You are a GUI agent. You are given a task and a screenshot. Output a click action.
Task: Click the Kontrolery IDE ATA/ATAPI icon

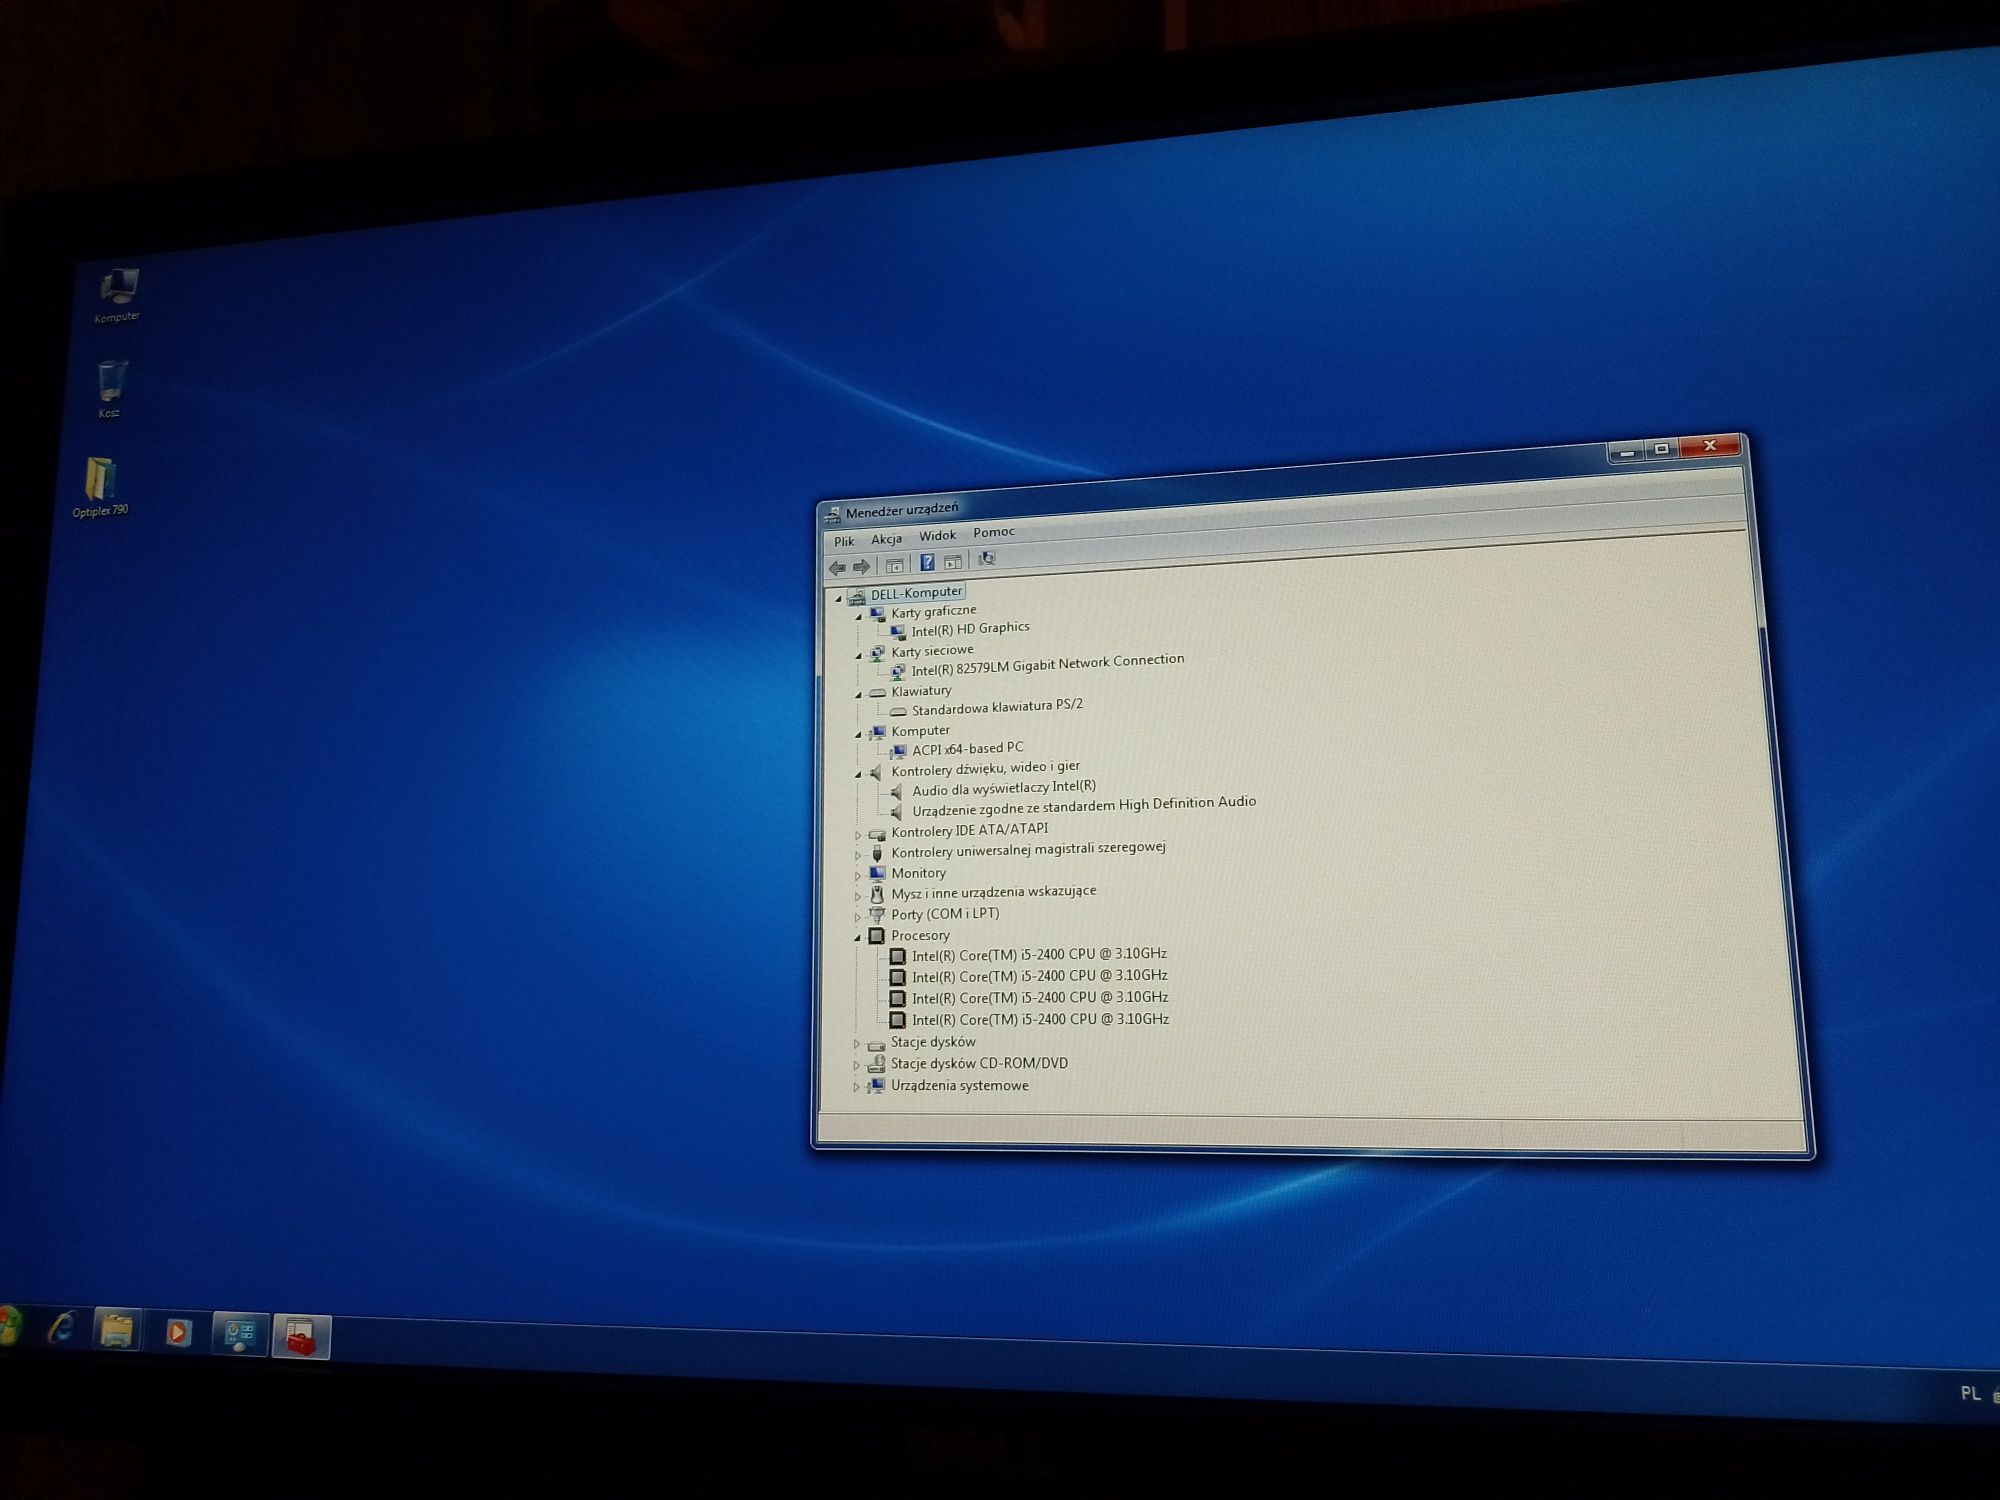pos(877,834)
